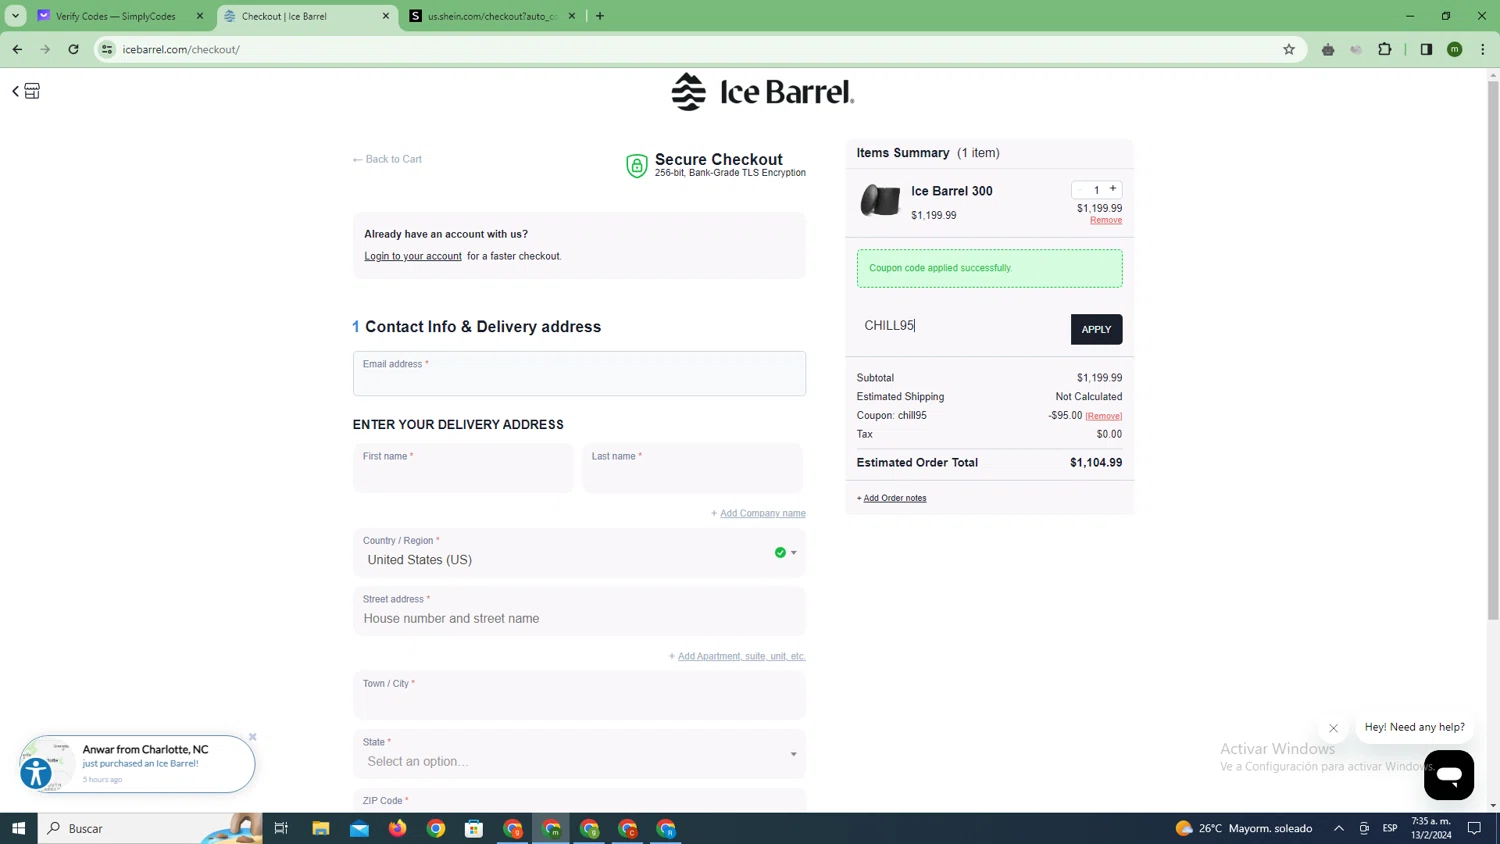Remove the chill95 coupon
The height and width of the screenshot is (844, 1500).
1104,416
